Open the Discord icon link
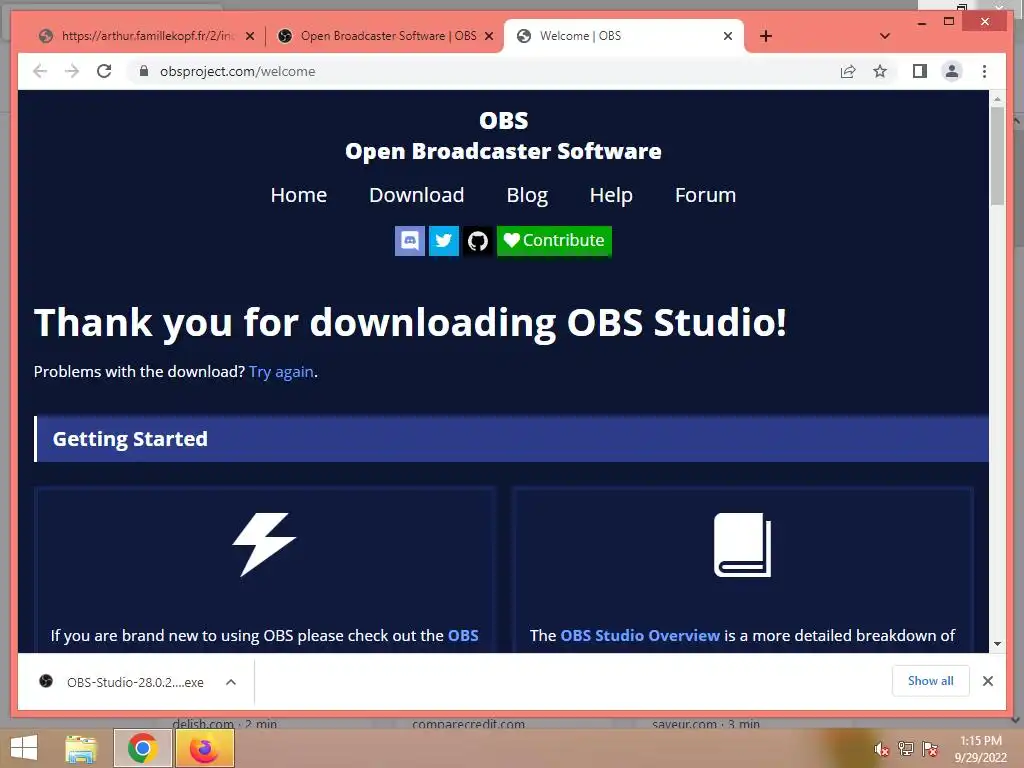The image size is (1024, 768). tap(409, 241)
